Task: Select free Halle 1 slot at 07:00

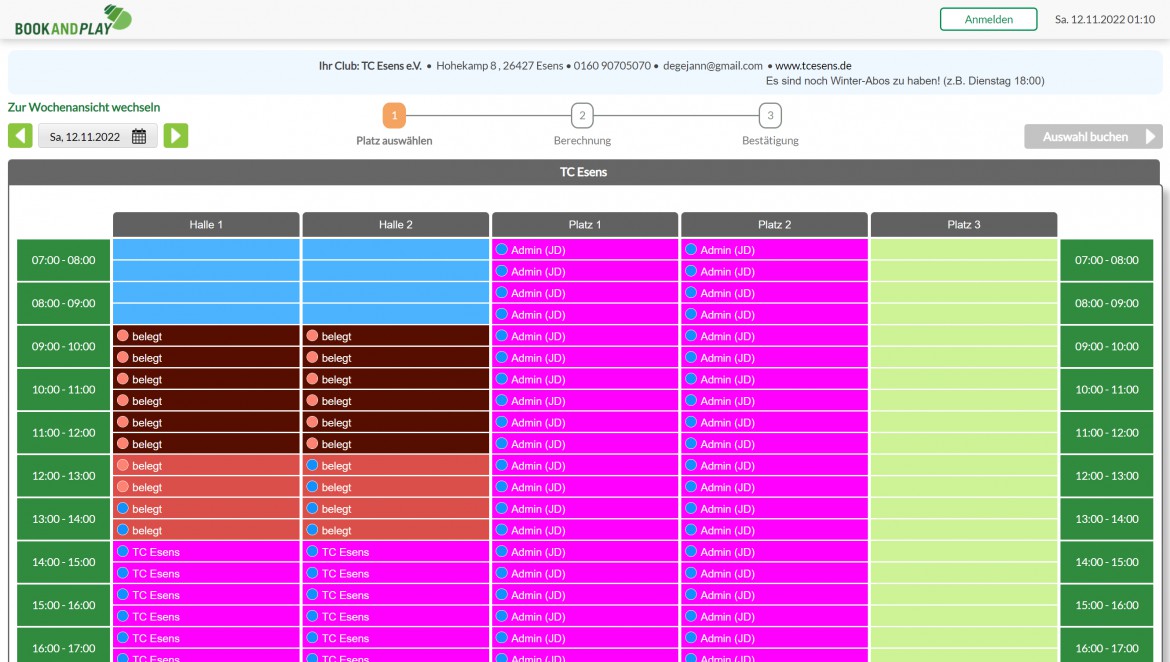Action: pyautogui.click(x=206, y=250)
